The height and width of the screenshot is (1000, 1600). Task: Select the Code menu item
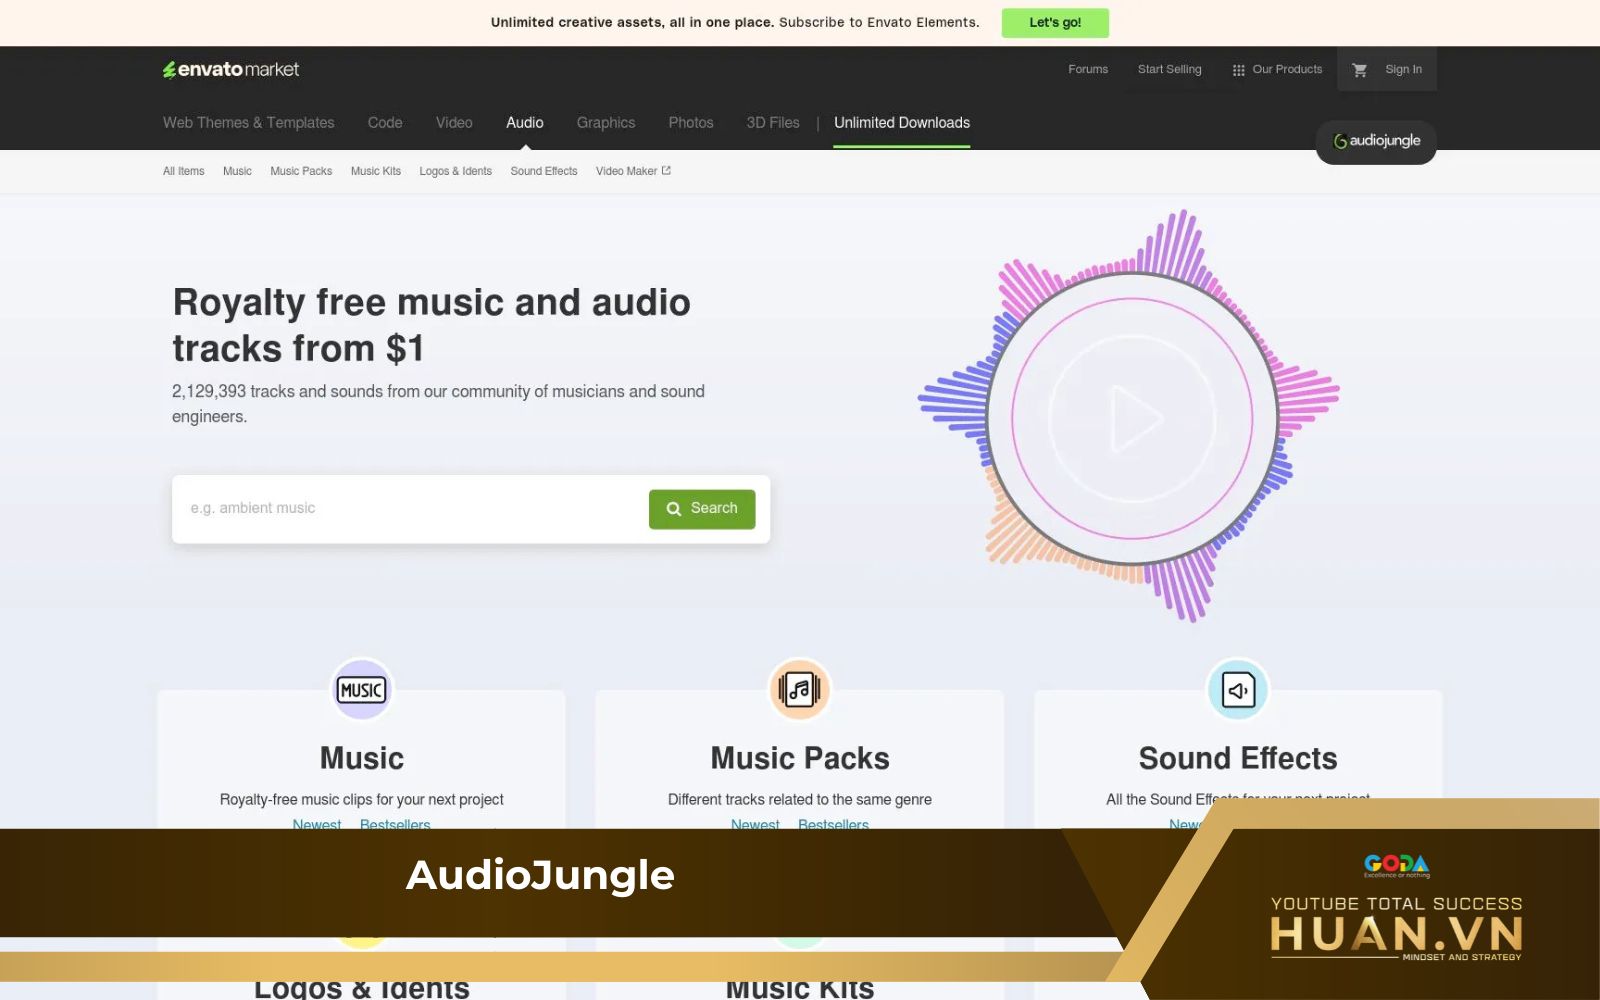(385, 122)
